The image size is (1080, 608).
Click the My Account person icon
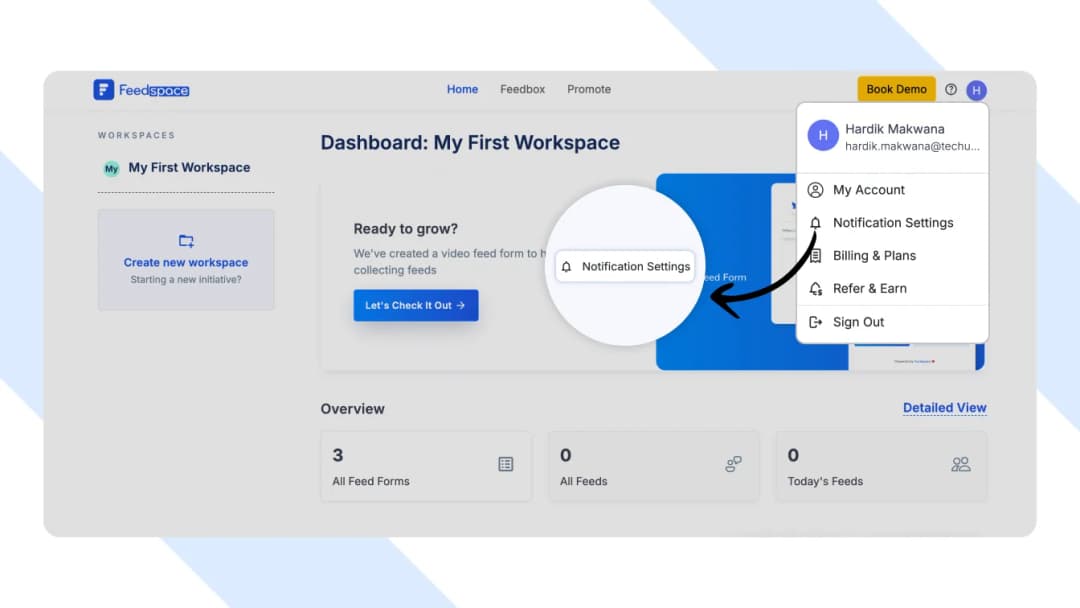tap(817, 190)
